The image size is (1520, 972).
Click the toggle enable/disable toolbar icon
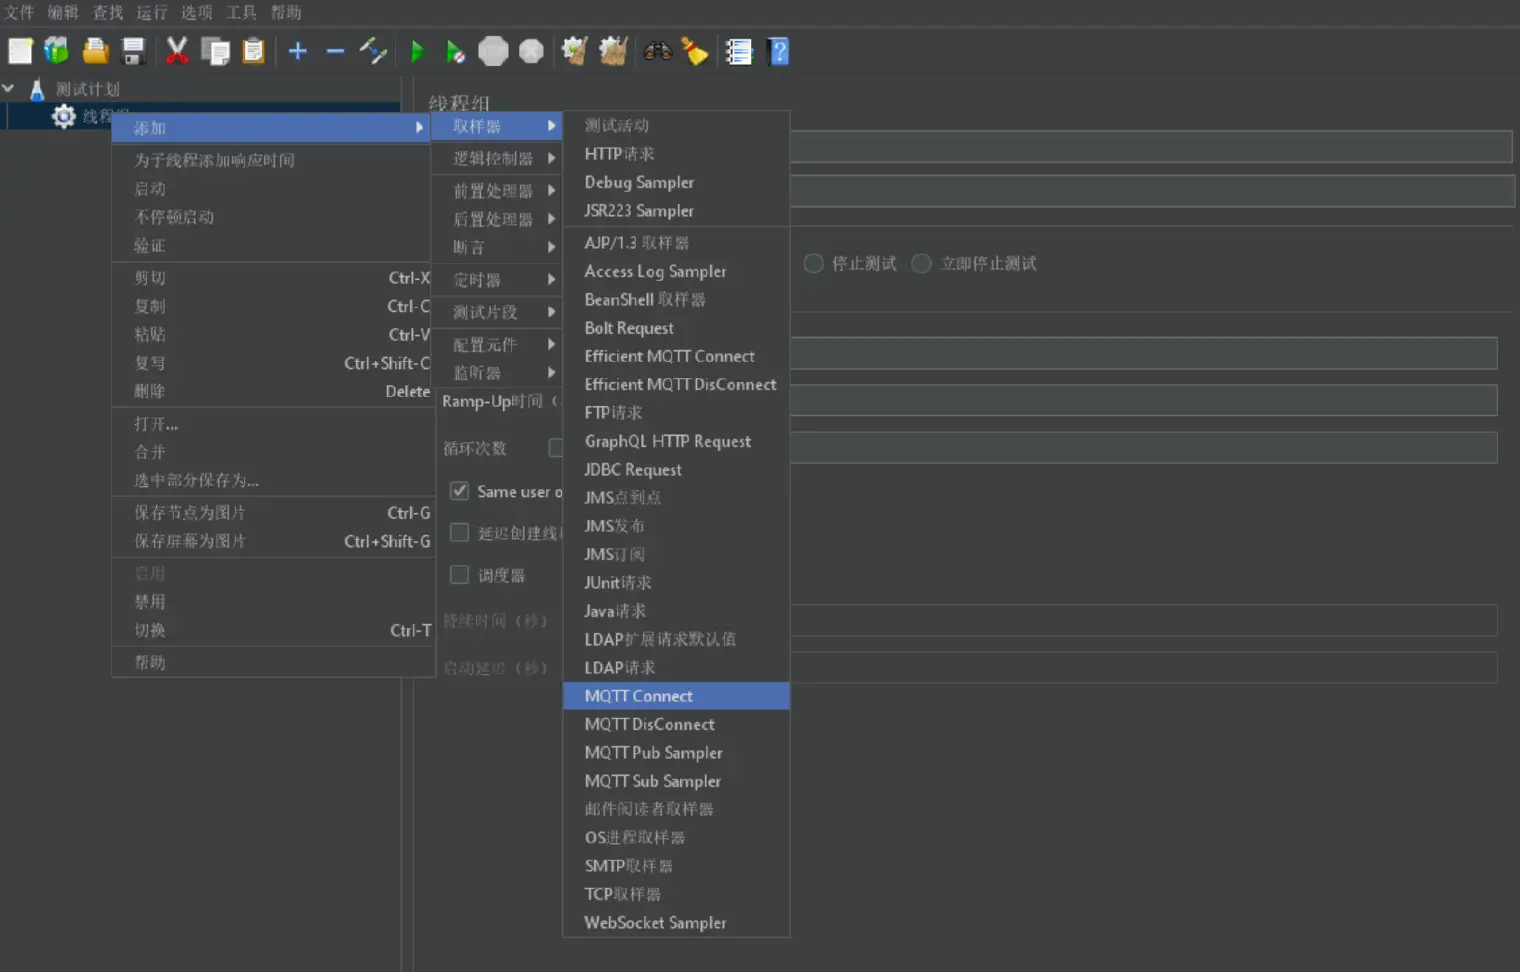point(373,51)
